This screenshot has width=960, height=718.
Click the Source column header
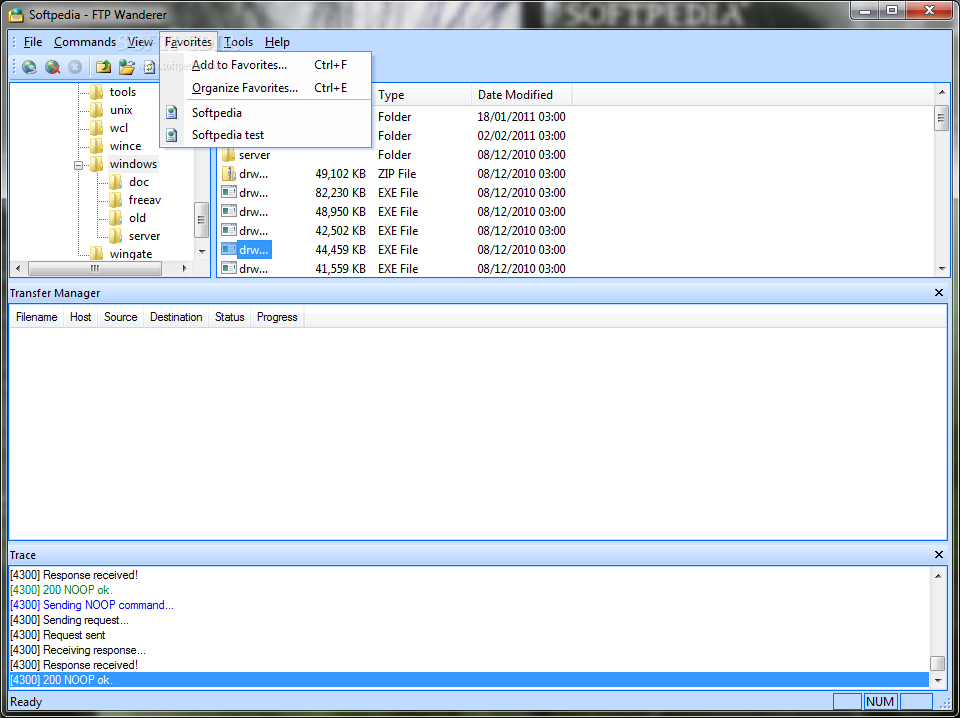coord(120,317)
